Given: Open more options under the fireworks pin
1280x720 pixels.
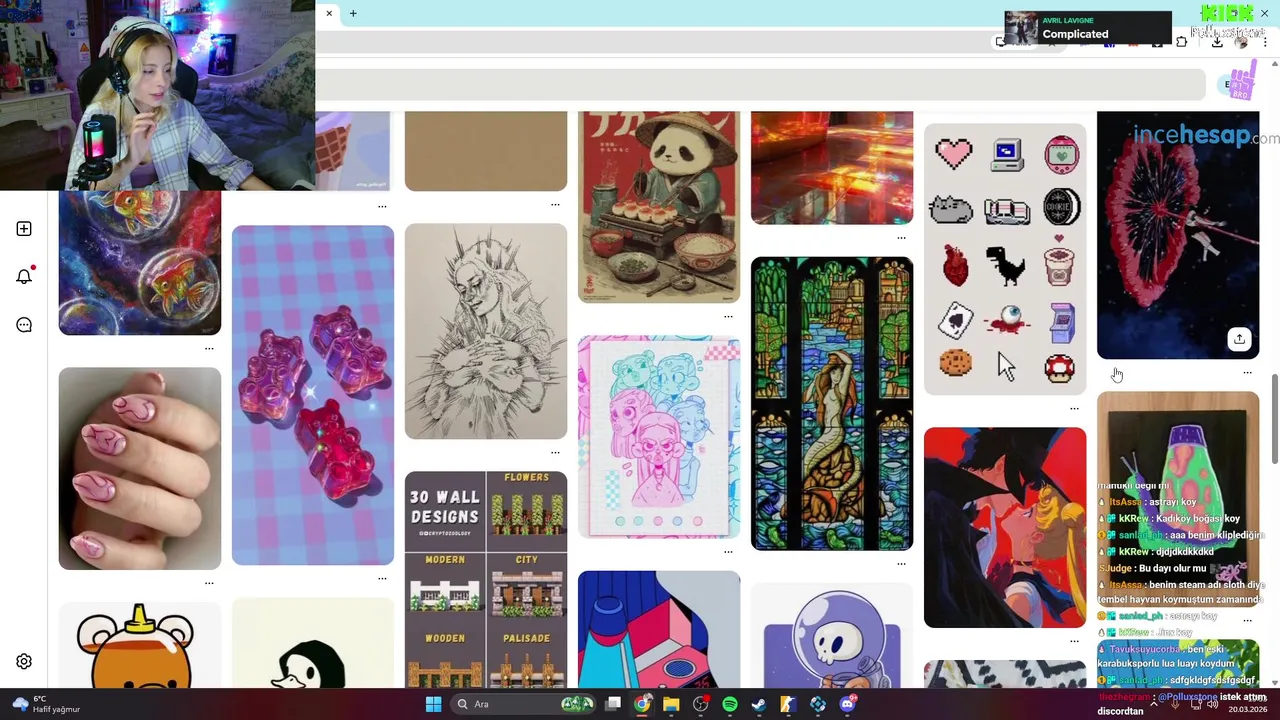Looking at the screenshot, I should (x=1247, y=373).
